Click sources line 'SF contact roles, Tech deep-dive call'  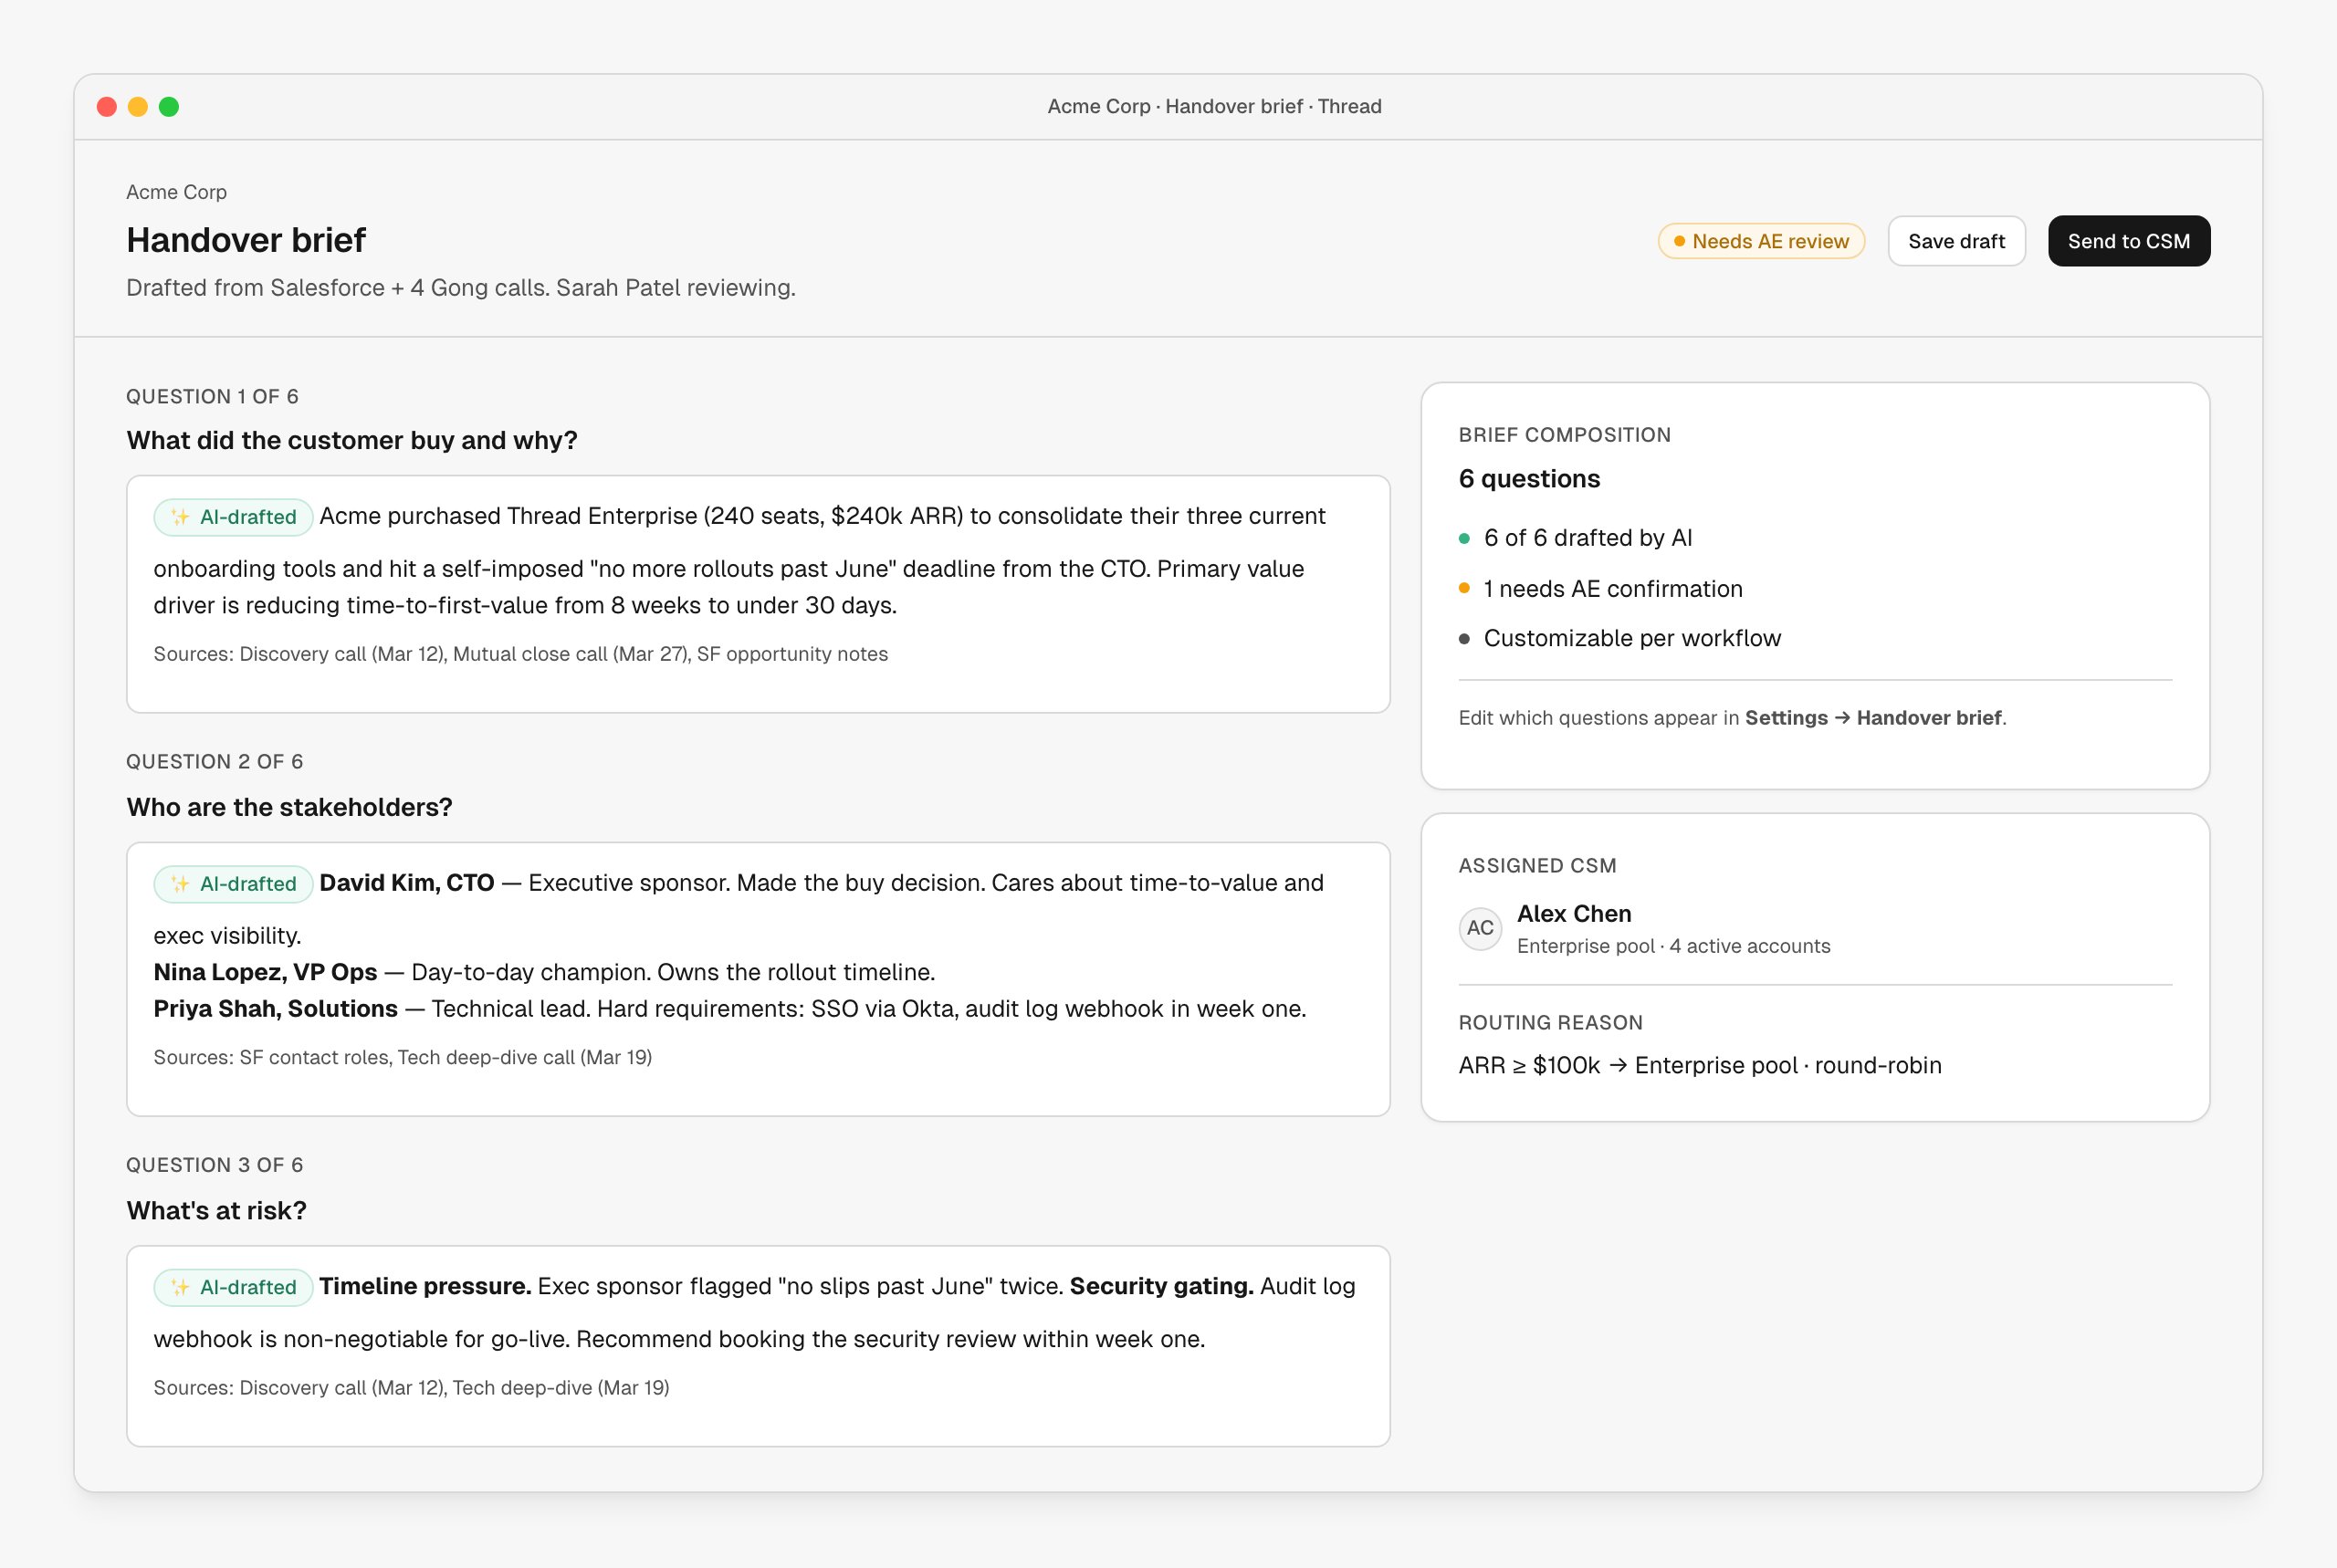[402, 1057]
